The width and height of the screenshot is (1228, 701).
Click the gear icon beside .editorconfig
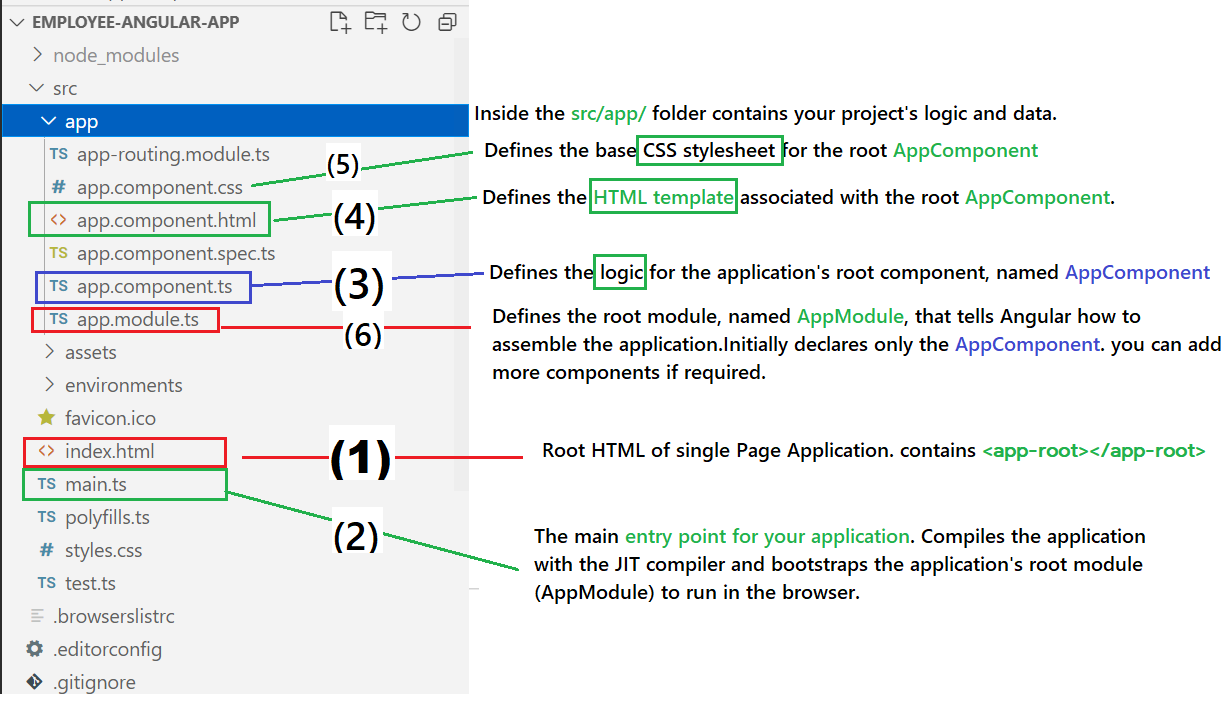(35, 649)
